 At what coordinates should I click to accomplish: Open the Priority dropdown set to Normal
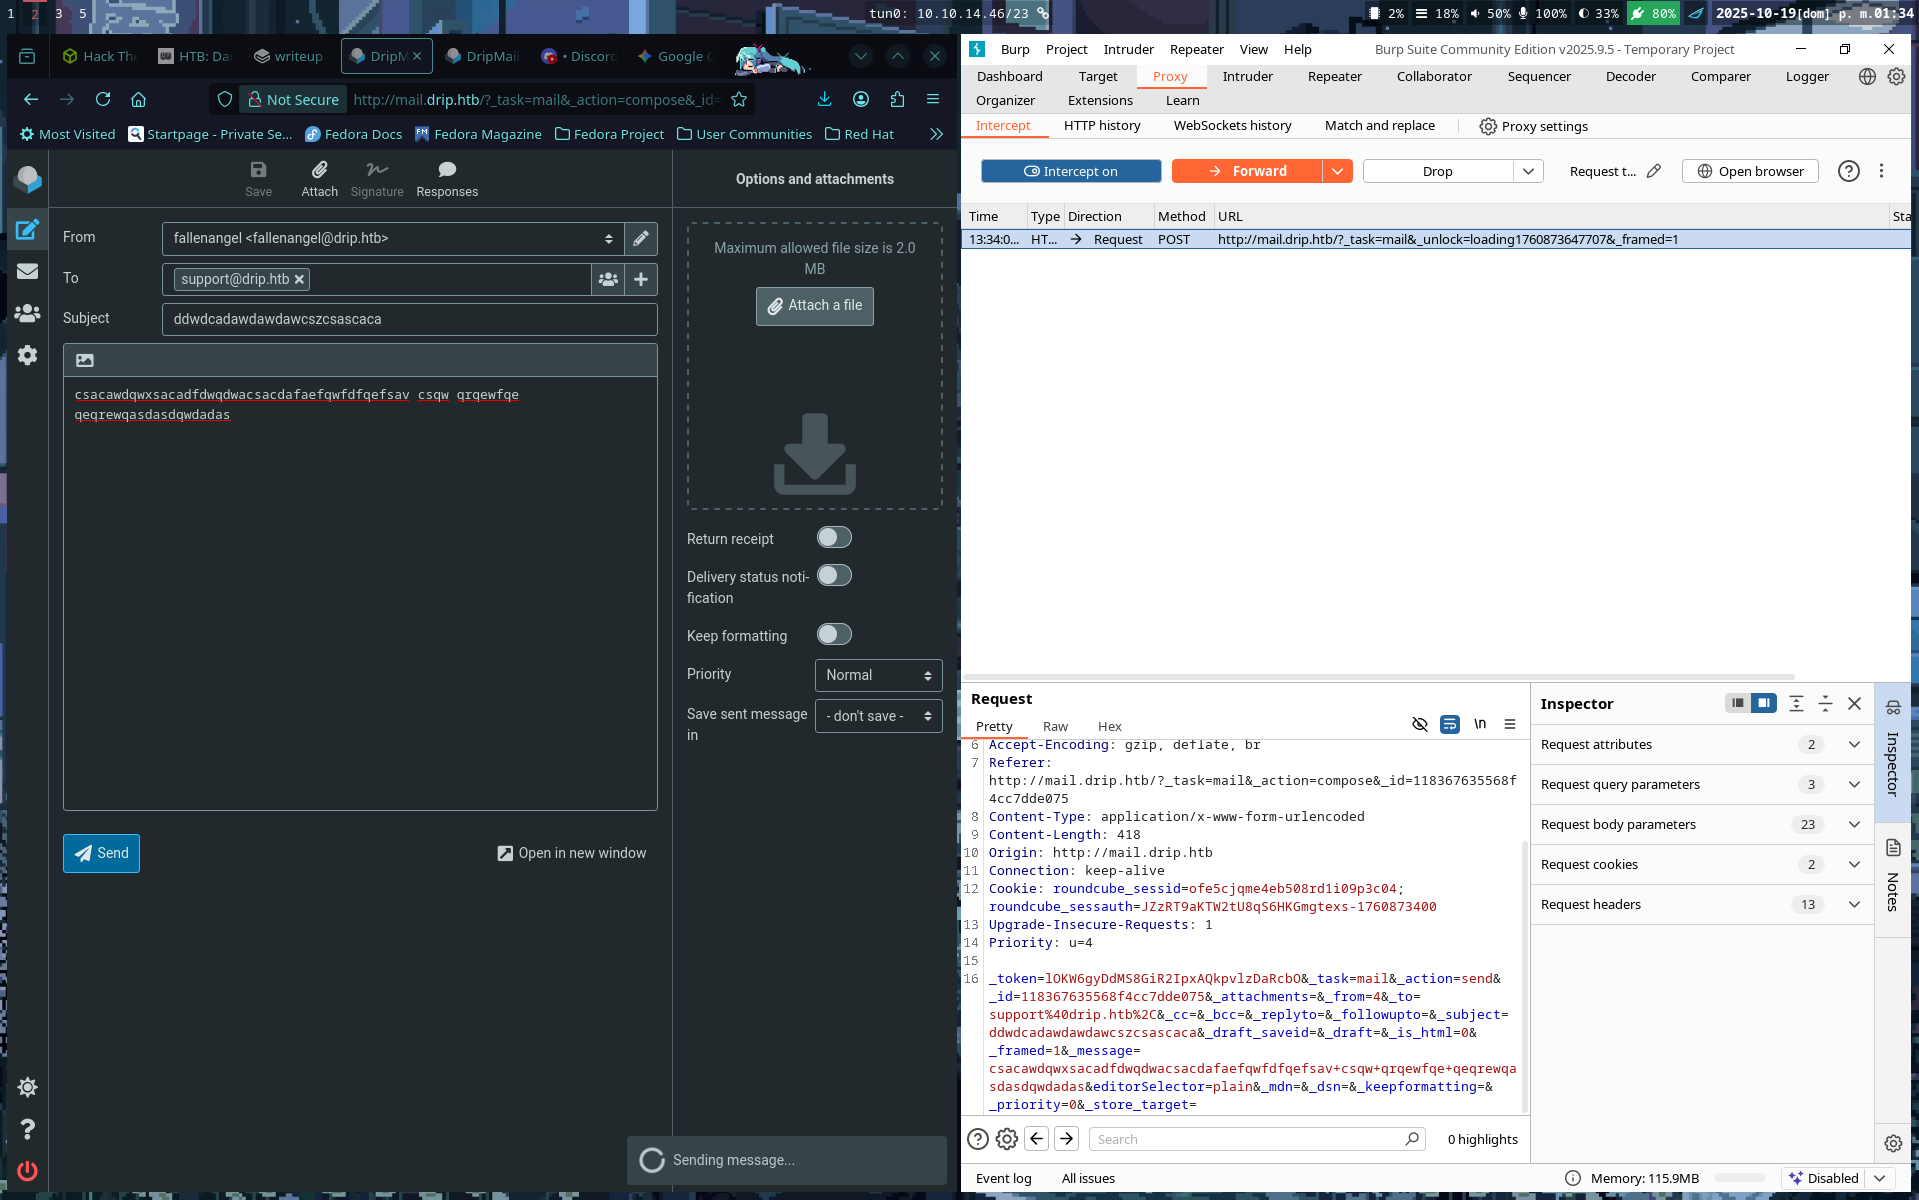[x=878, y=676]
